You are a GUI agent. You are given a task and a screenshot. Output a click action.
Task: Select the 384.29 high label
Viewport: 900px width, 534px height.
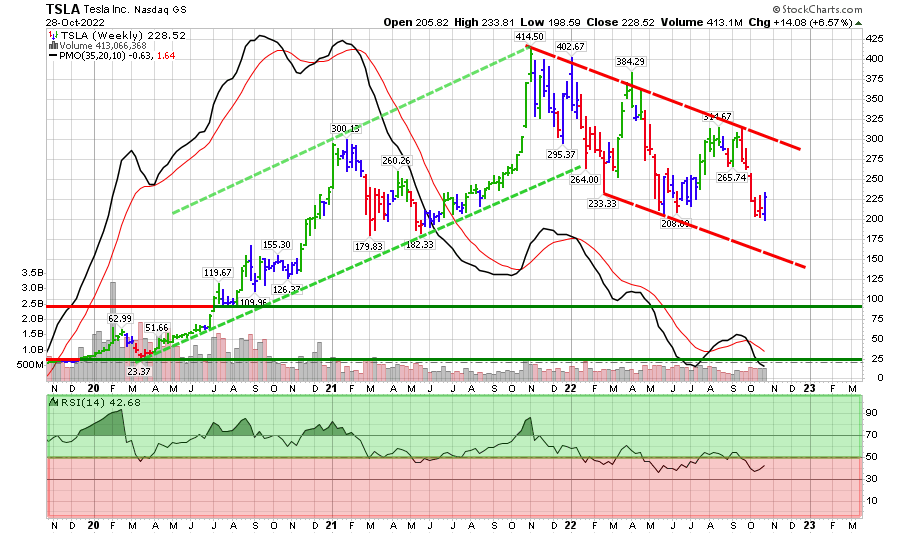tap(629, 62)
